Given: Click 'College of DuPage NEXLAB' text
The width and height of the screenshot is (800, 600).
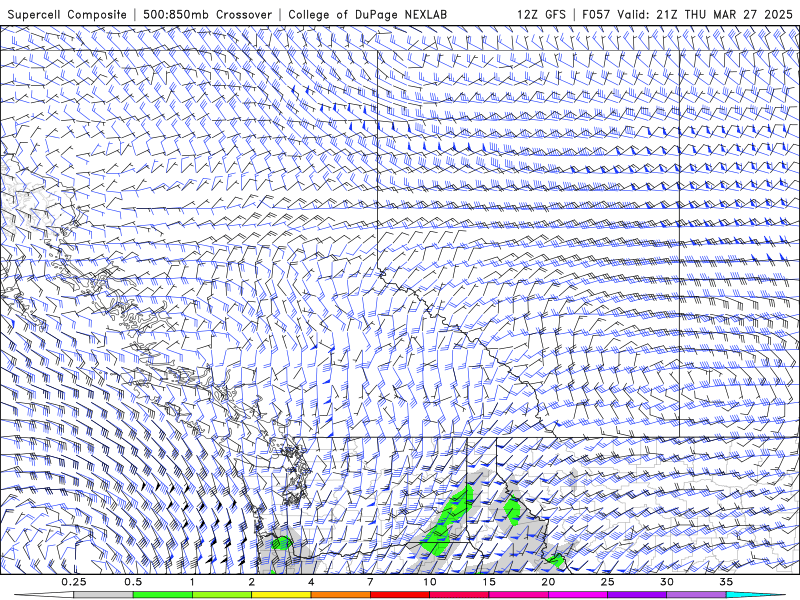Looking at the screenshot, I should (367, 14).
